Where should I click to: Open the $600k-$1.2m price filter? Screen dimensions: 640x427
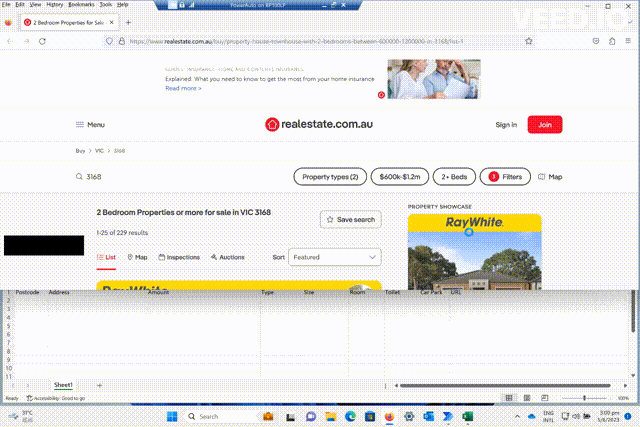point(400,177)
